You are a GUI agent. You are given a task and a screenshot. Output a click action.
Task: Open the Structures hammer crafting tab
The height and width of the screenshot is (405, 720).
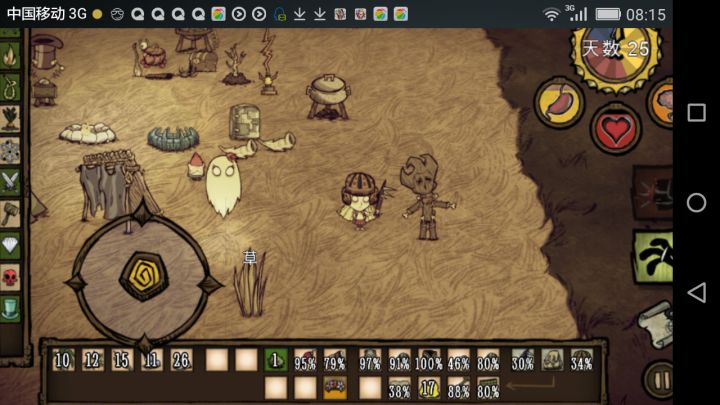(x=10, y=213)
